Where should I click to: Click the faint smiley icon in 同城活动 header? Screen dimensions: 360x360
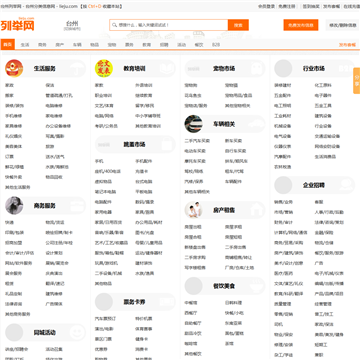click(77, 333)
